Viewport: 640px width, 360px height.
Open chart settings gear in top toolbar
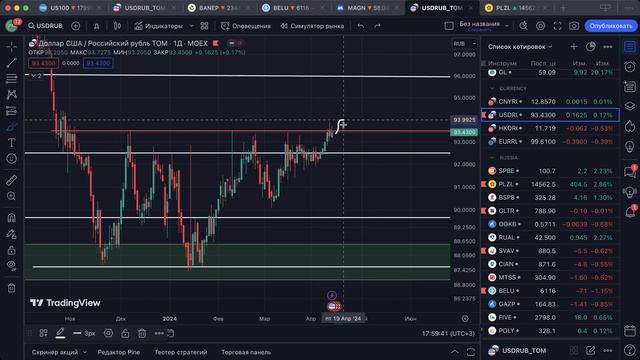[540, 26]
